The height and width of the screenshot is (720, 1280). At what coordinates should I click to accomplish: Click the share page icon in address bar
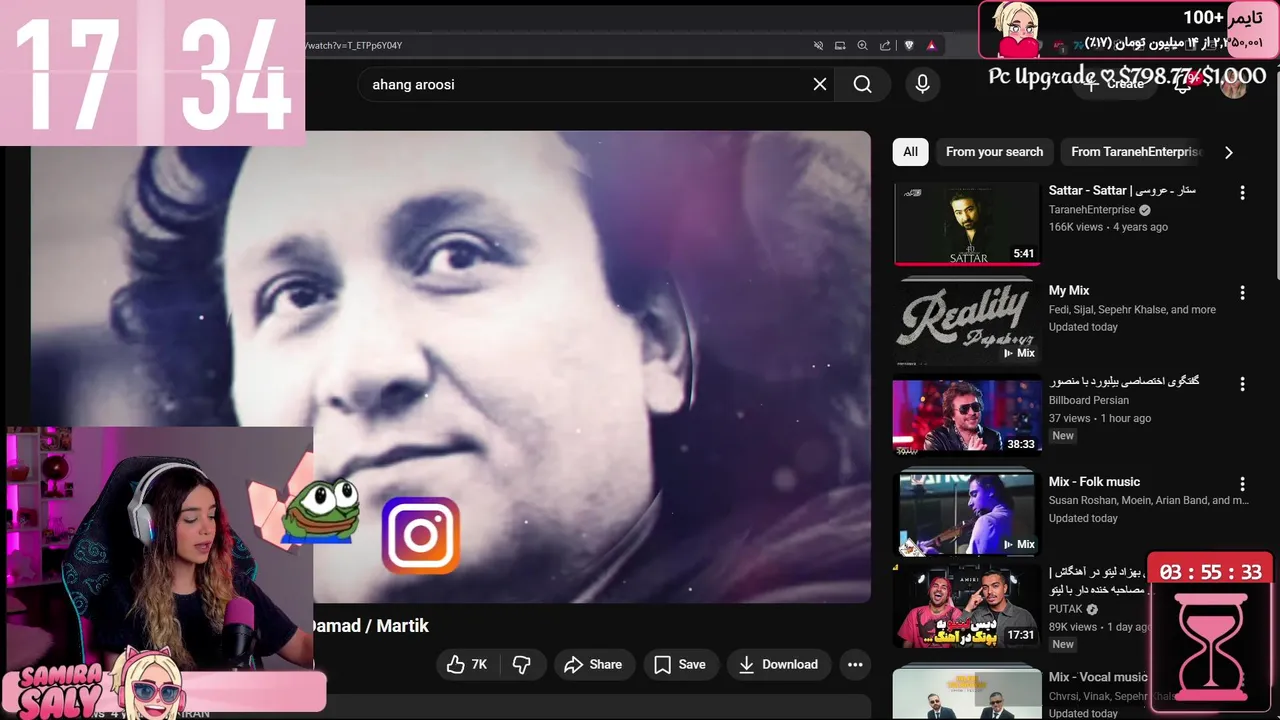click(x=885, y=45)
